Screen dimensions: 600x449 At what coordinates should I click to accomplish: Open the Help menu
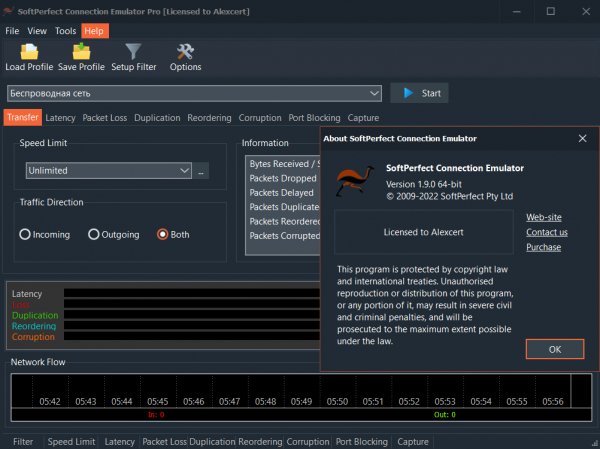(x=95, y=31)
